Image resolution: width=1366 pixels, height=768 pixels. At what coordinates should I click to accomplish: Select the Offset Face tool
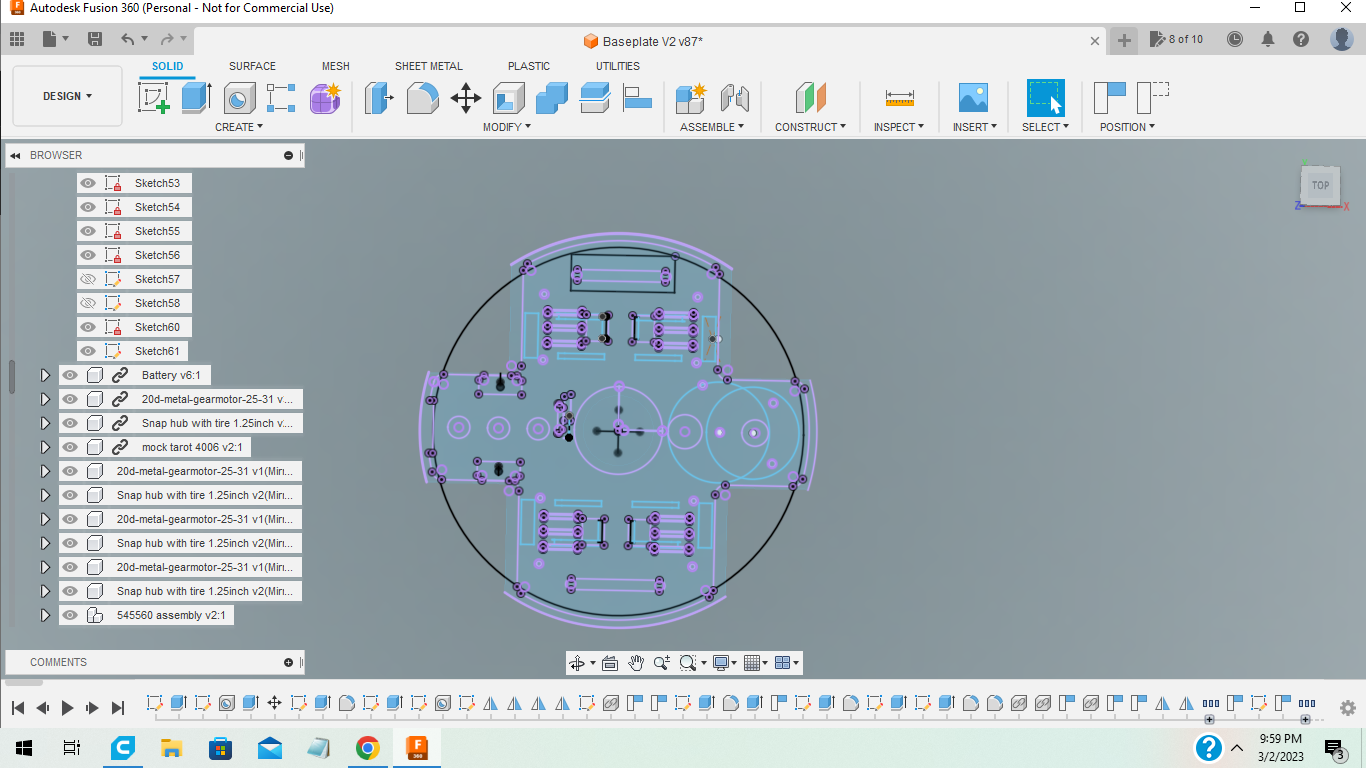point(595,98)
